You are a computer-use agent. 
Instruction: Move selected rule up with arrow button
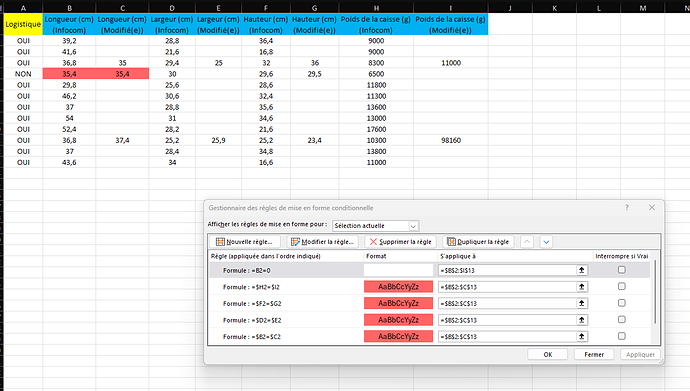tap(527, 241)
